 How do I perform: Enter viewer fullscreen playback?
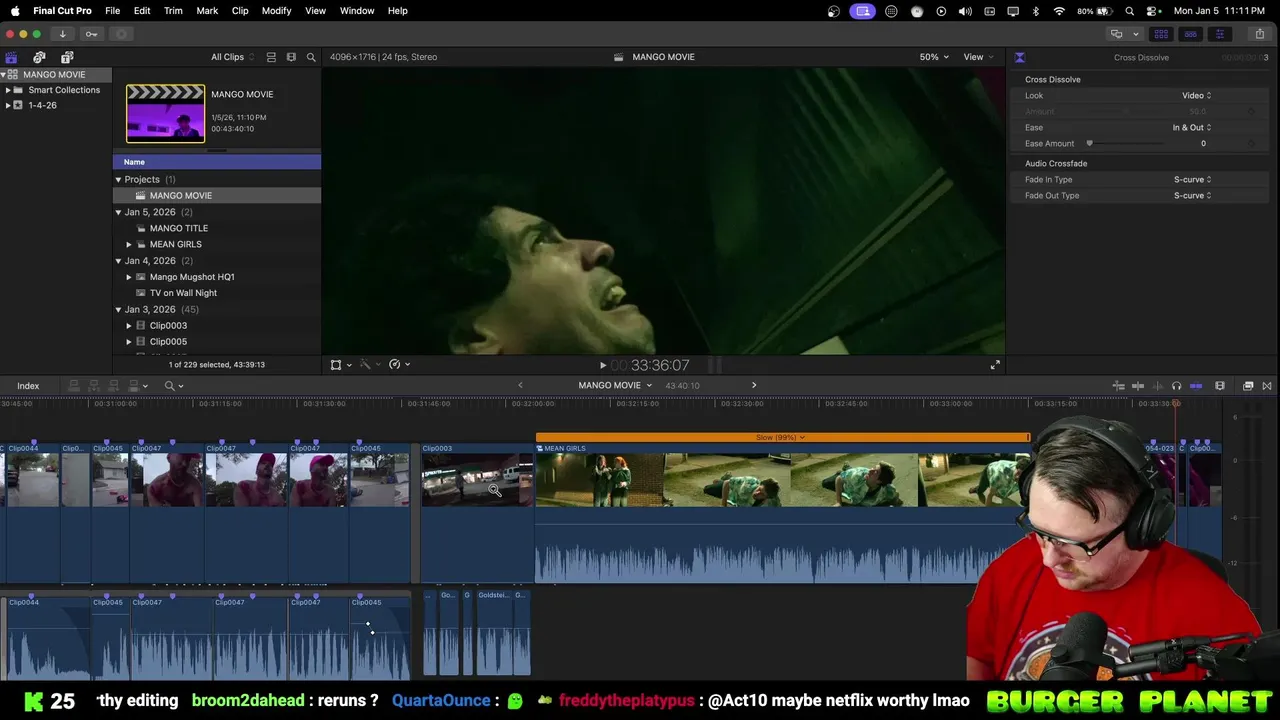coord(995,366)
